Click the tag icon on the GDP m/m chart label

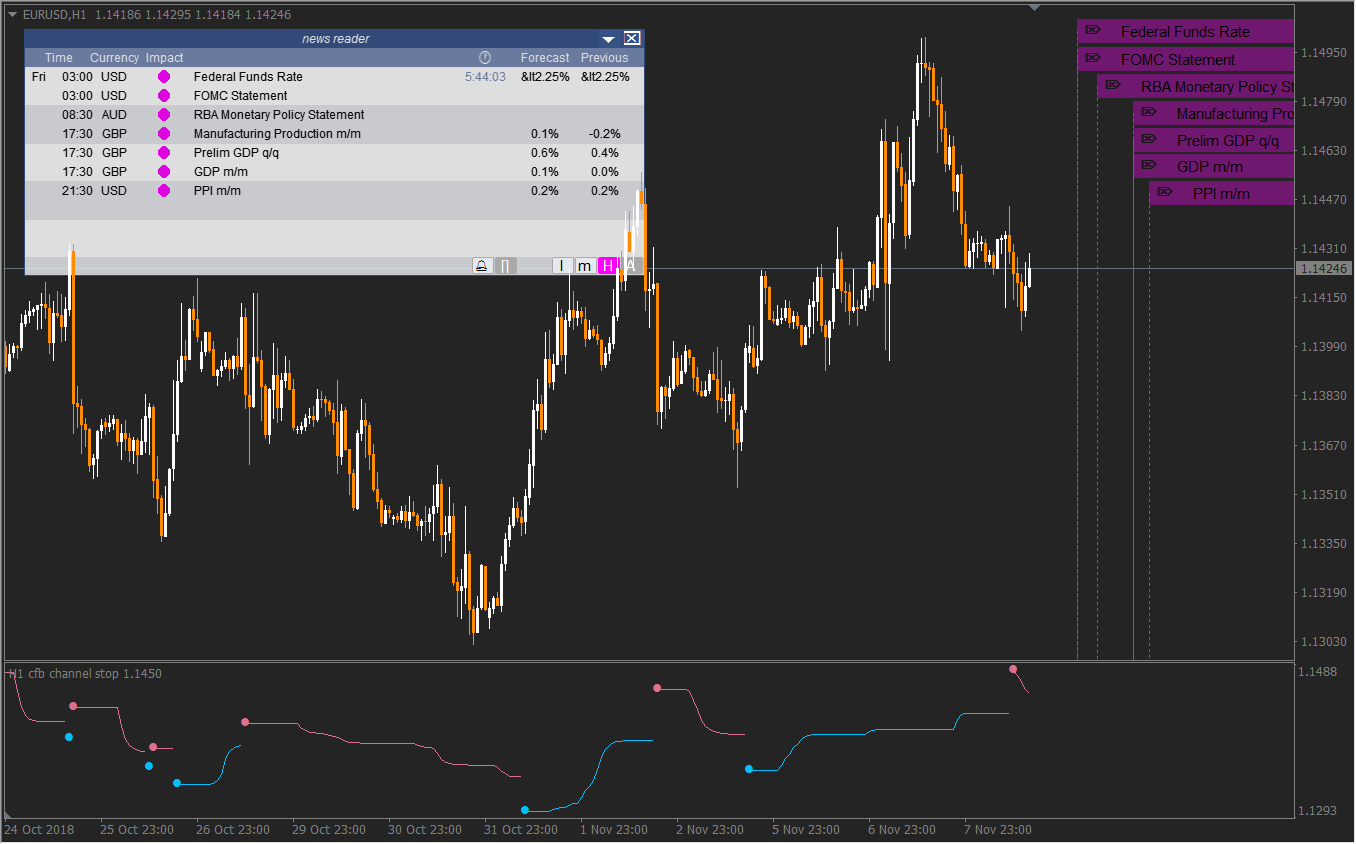coord(1149,165)
